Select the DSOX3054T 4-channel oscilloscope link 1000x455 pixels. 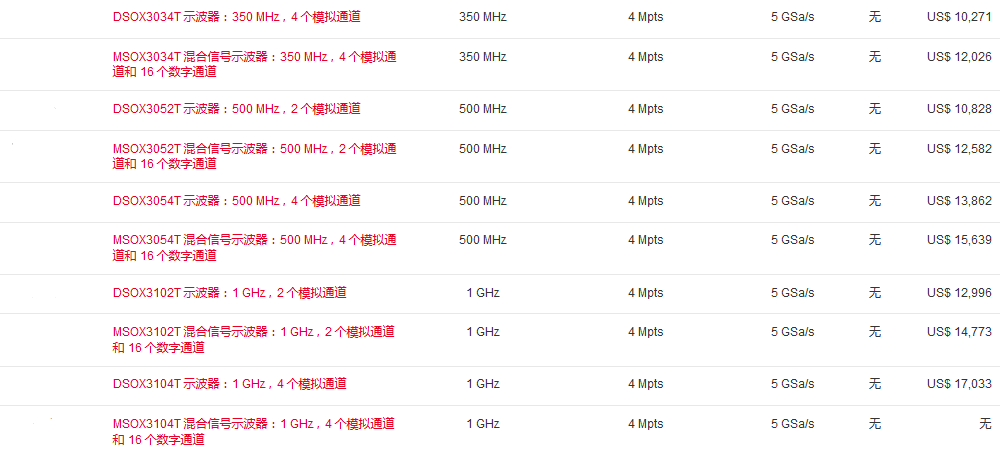click(x=236, y=201)
